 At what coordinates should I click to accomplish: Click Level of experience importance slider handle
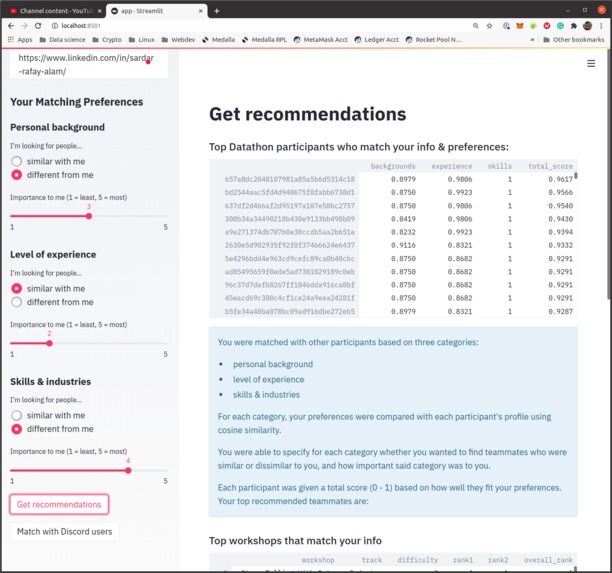(50, 343)
